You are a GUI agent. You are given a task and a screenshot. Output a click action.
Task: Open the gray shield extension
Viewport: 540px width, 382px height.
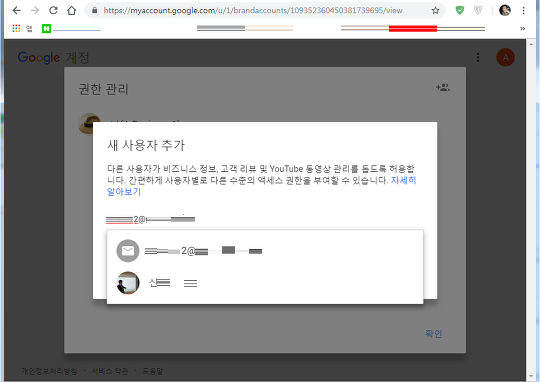pyautogui.click(x=478, y=11)
